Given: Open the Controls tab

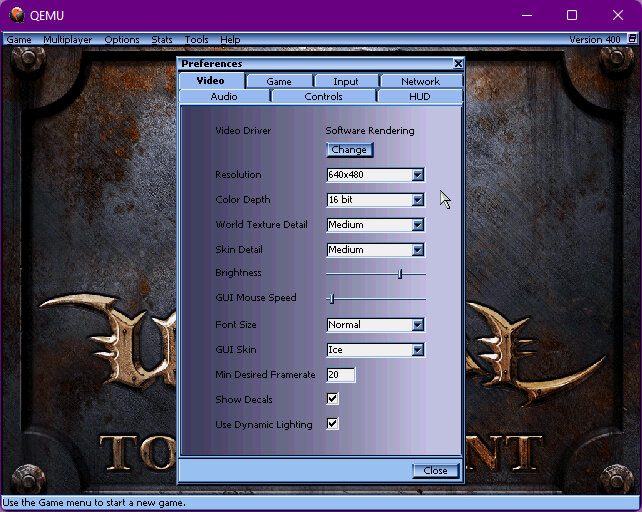Looking at the screenshot, I should point(323,97).
